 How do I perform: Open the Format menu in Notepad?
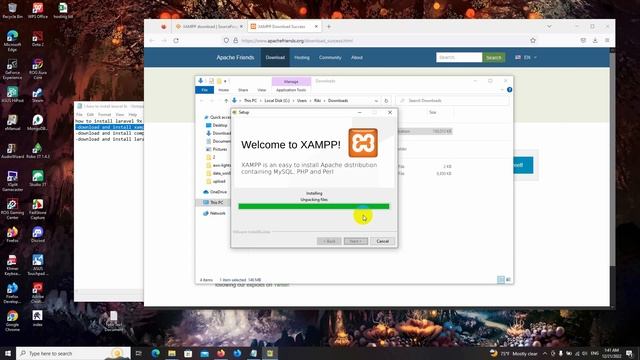pyautogui.click(x=104, y=115)
